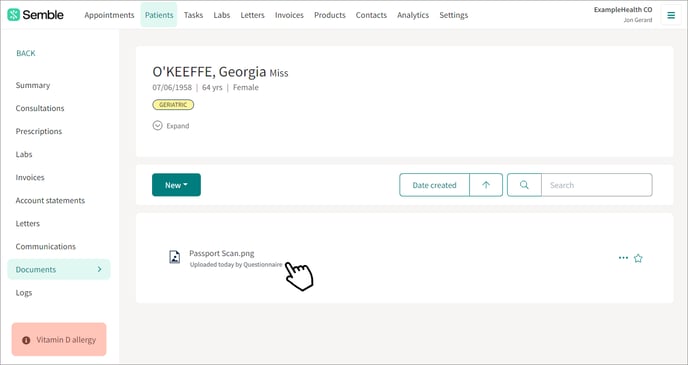Open Passport Scan.png document
Screen dimensions: 688x365
click(x=222, y=253)
